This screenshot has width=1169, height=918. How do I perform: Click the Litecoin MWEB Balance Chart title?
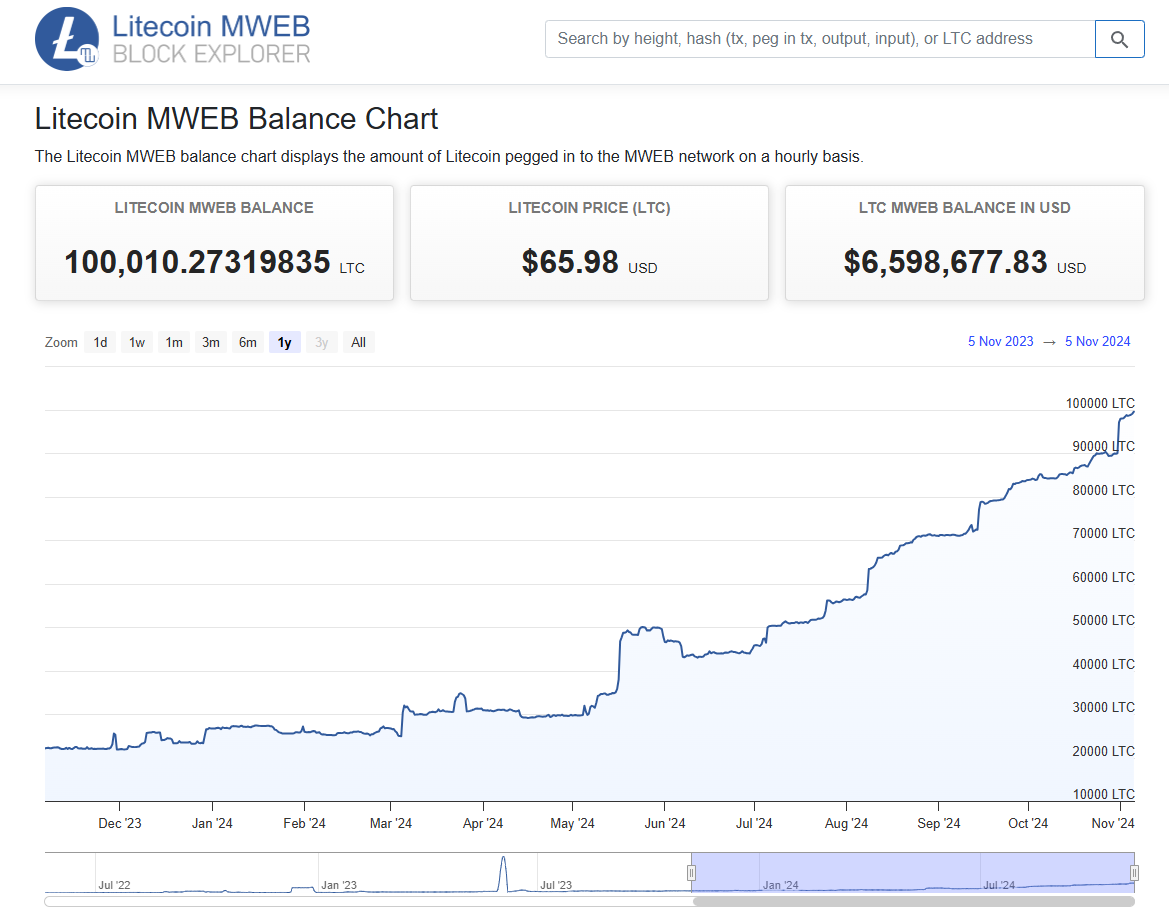pyautogui.click(x=236, y=119)
